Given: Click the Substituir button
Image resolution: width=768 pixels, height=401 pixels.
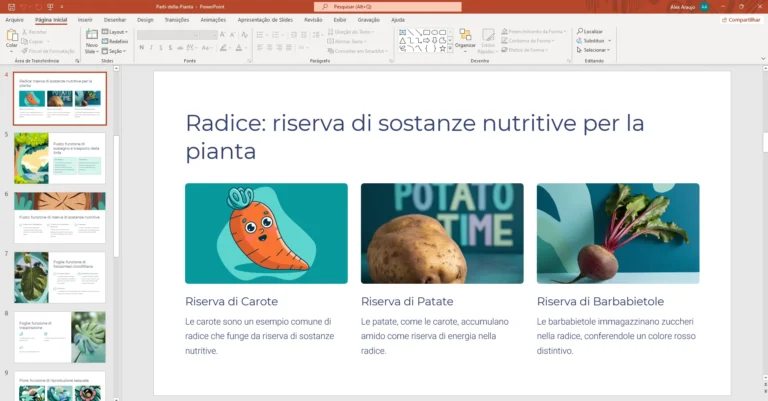Looking at the screenshot, I should (x=594, y=41).
